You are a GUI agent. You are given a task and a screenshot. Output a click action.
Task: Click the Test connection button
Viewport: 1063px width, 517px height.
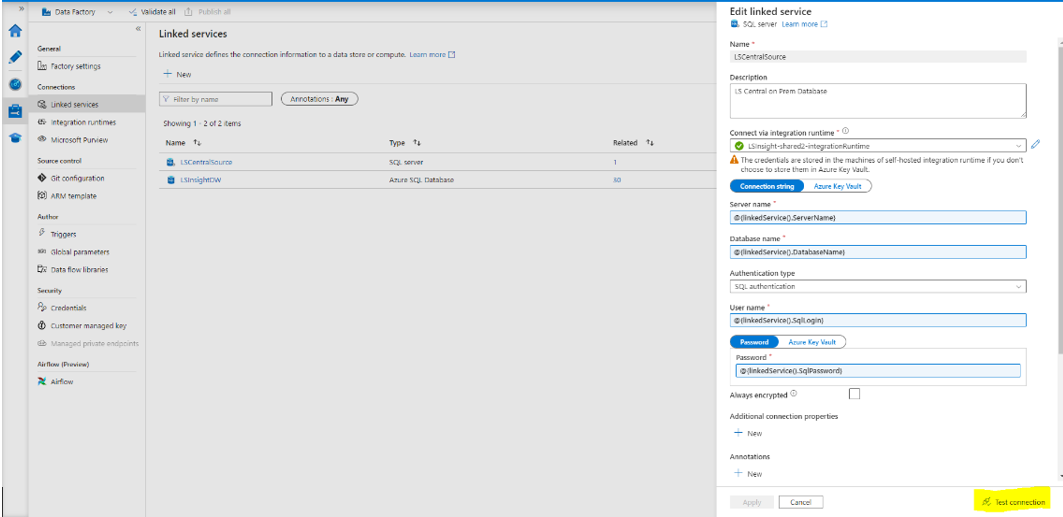point(1013,502)
